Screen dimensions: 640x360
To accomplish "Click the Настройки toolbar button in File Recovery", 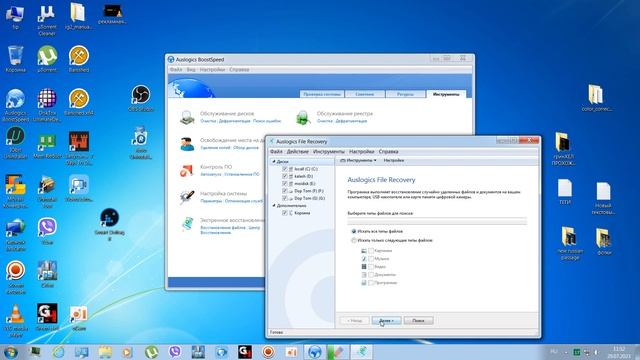I will (x=393, y=160).
